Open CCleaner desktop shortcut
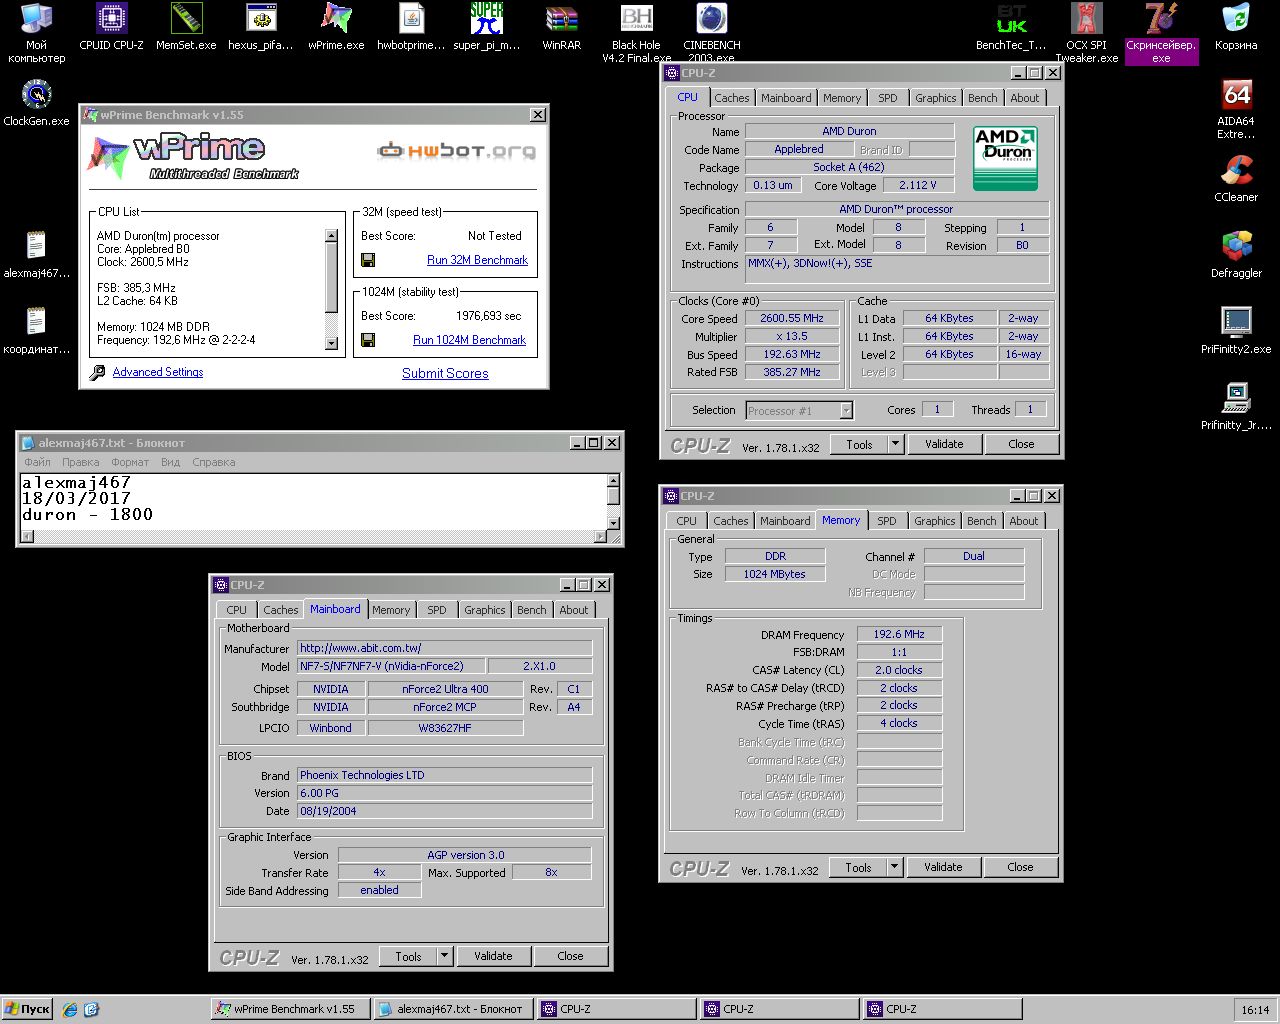Screen dimensions: 1280x1024 [x=1236, y=179]
